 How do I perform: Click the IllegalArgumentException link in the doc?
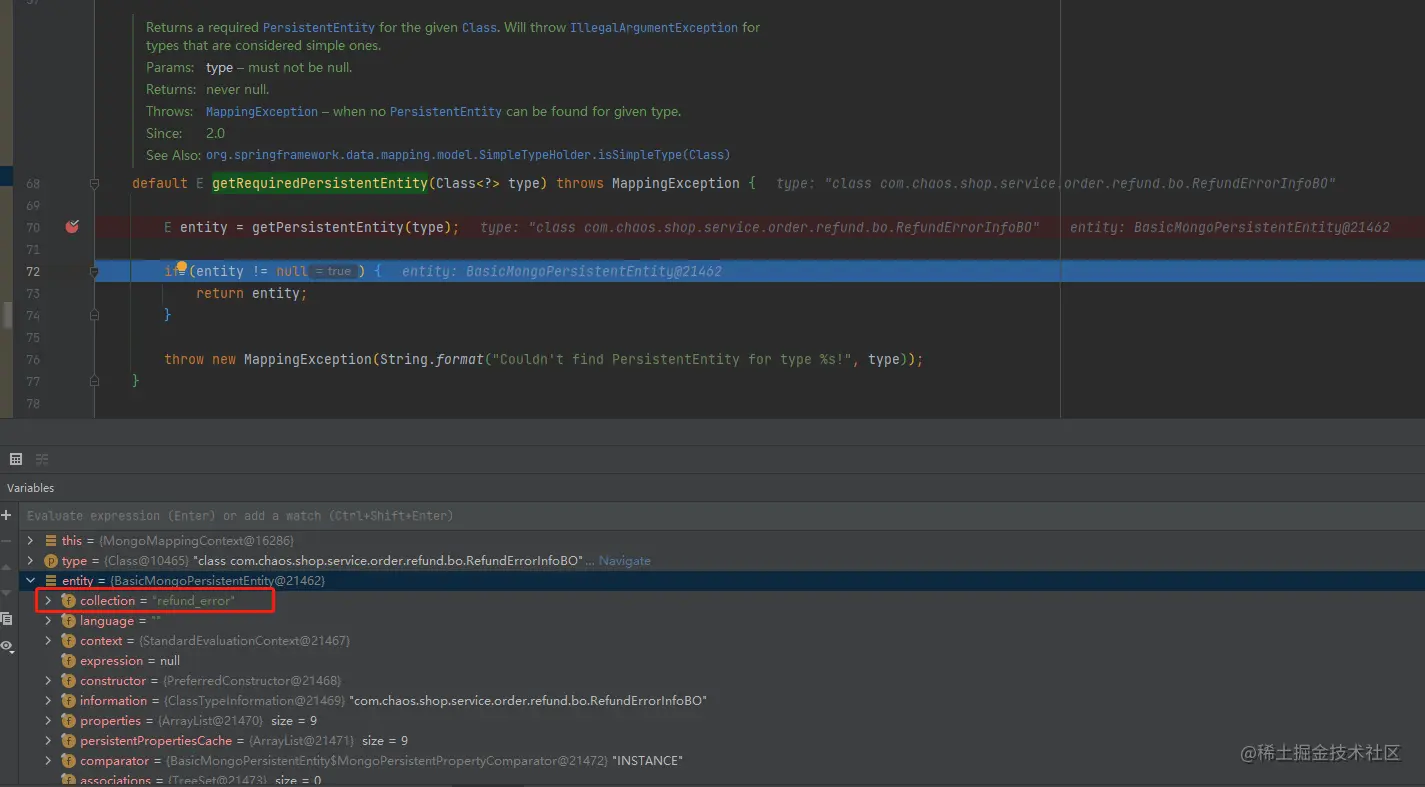pos(654,28)
